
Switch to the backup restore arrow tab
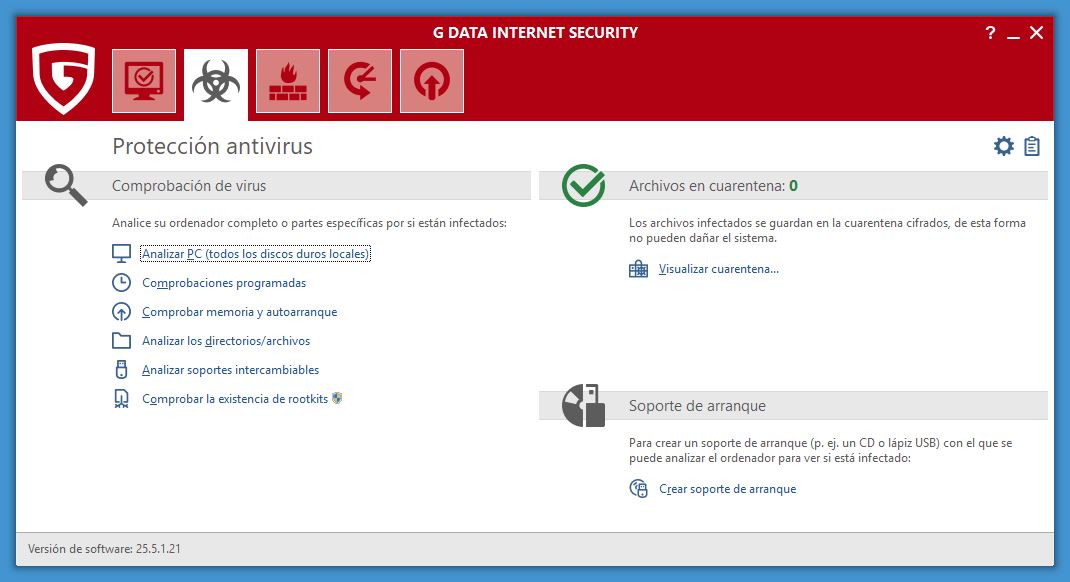pyautogui.click(x=360, y=81)
